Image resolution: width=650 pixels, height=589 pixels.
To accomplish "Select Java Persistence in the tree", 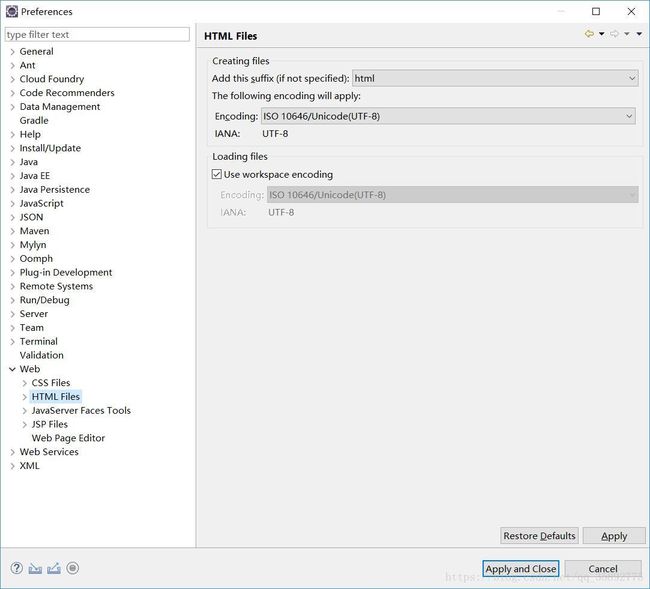I will (55, 189).
